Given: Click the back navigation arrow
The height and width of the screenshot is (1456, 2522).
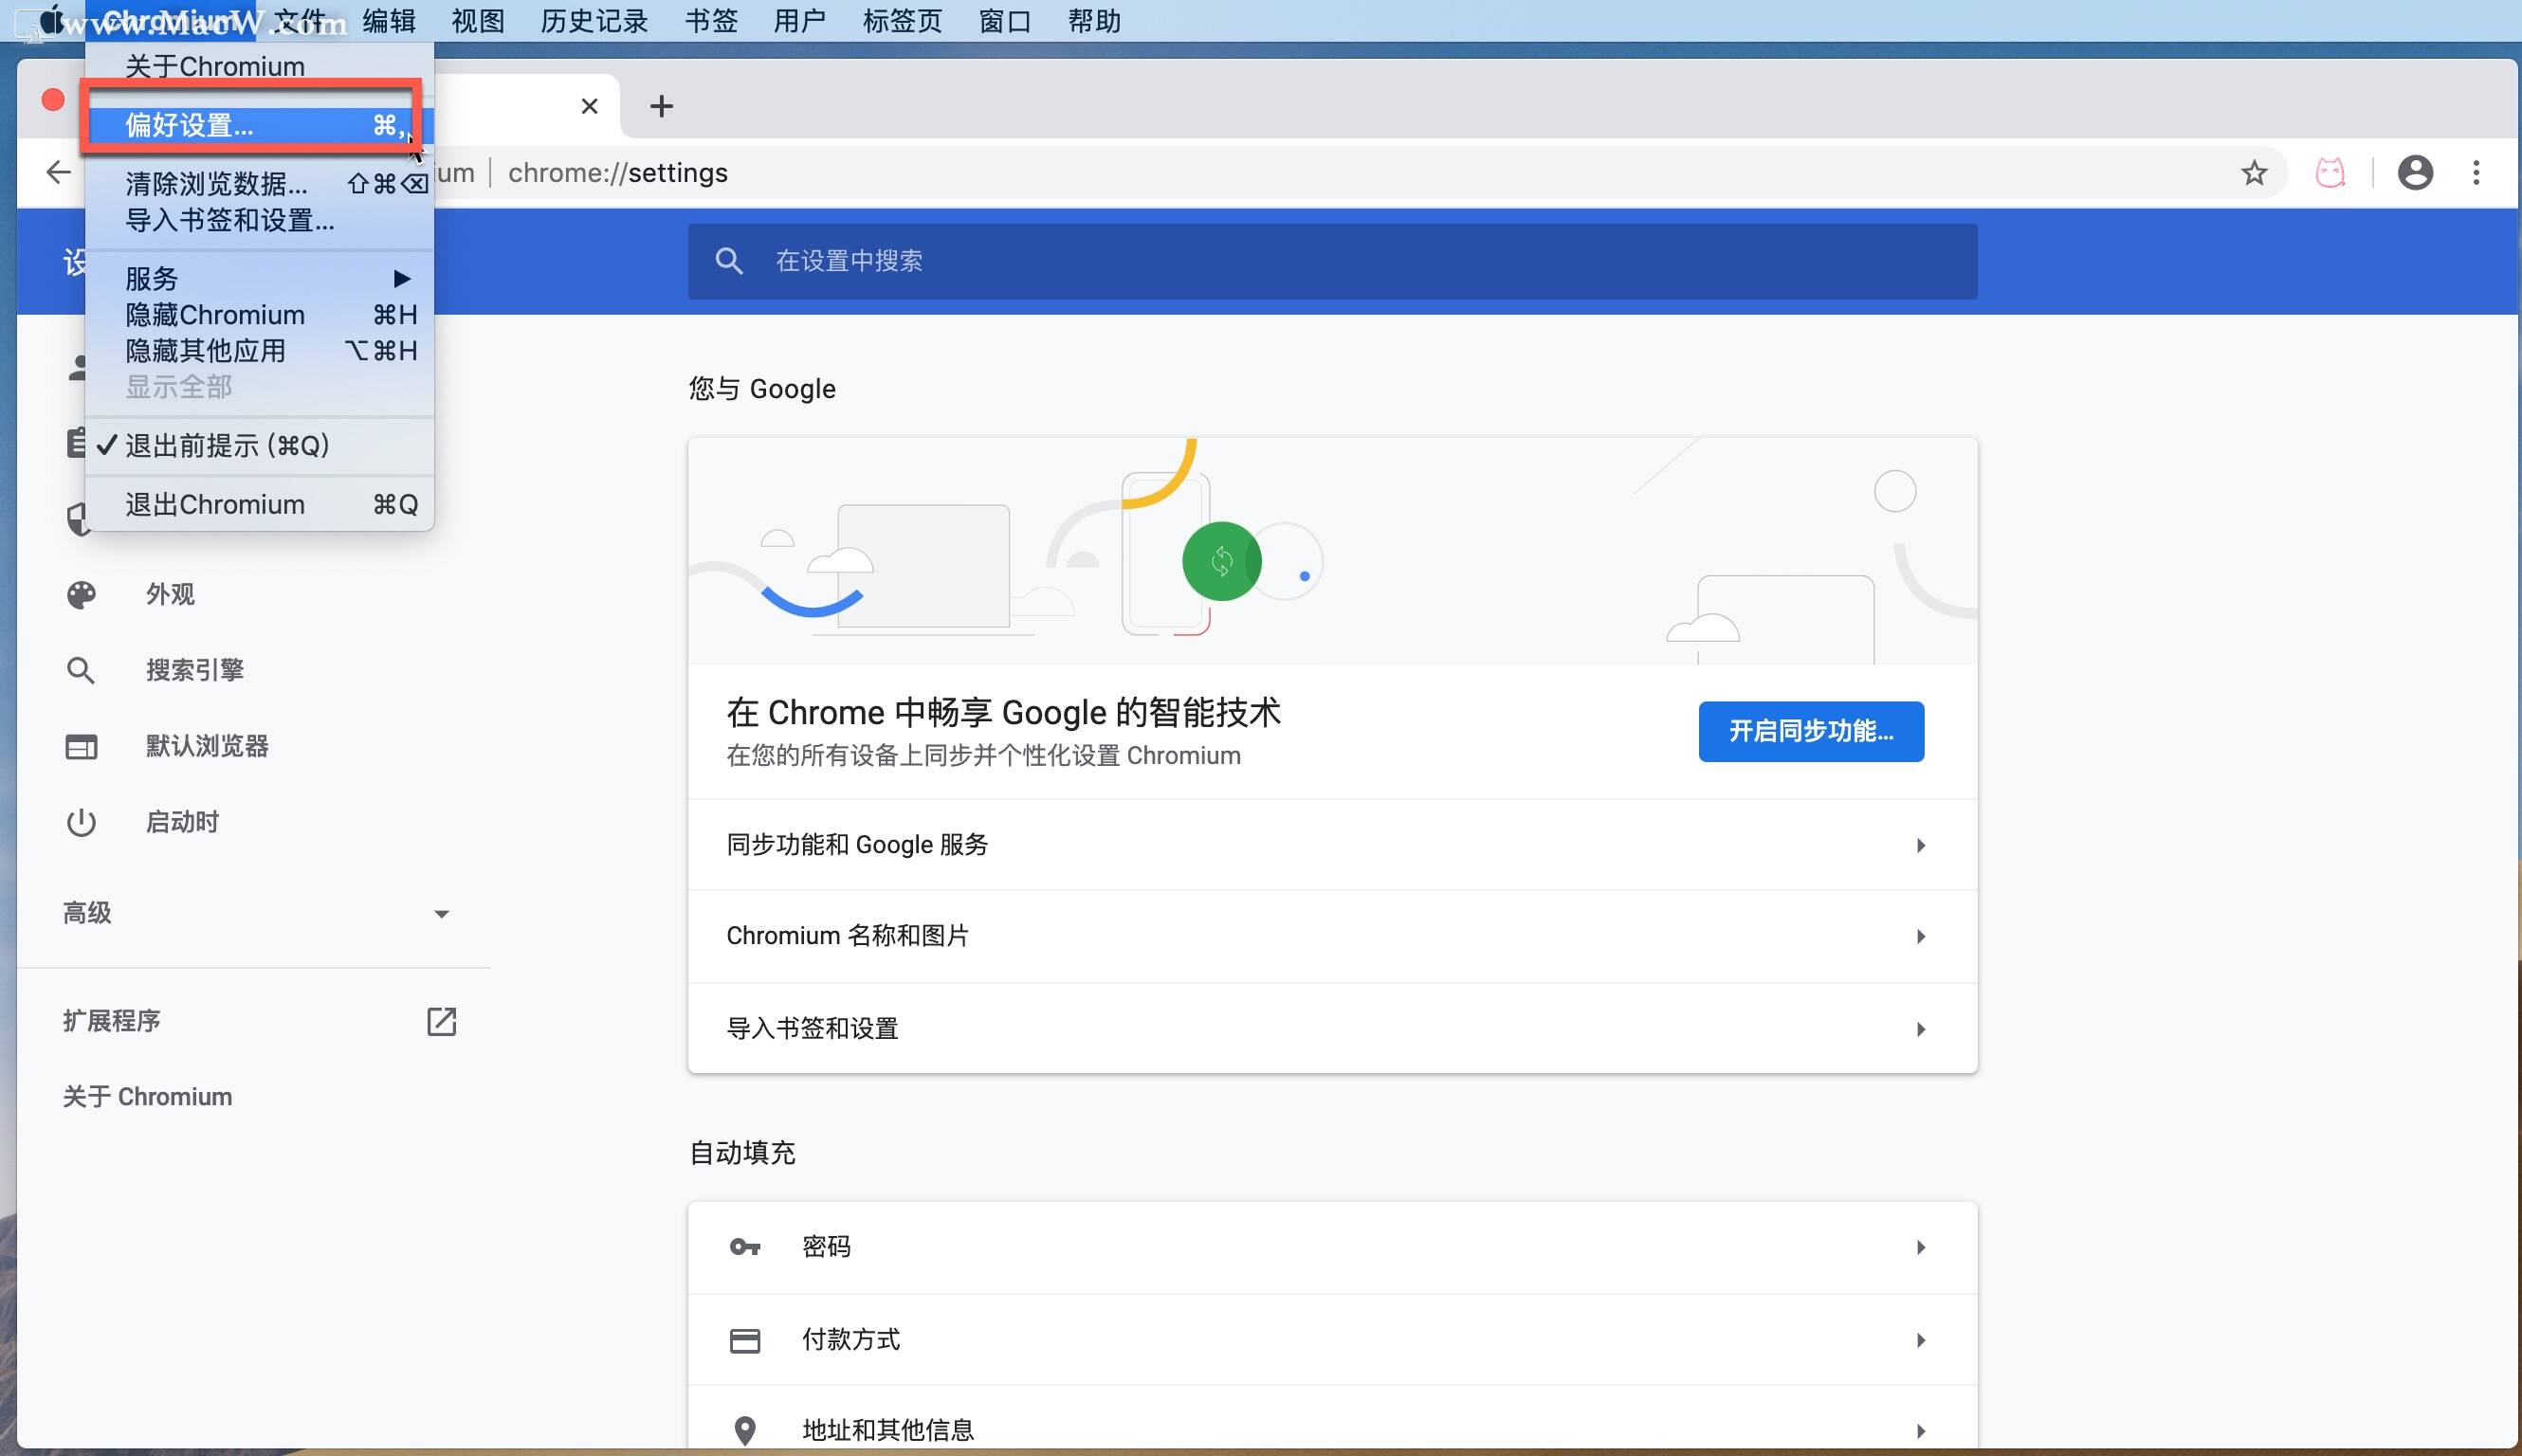Looking at the screenshot, I should coord(59,173).
